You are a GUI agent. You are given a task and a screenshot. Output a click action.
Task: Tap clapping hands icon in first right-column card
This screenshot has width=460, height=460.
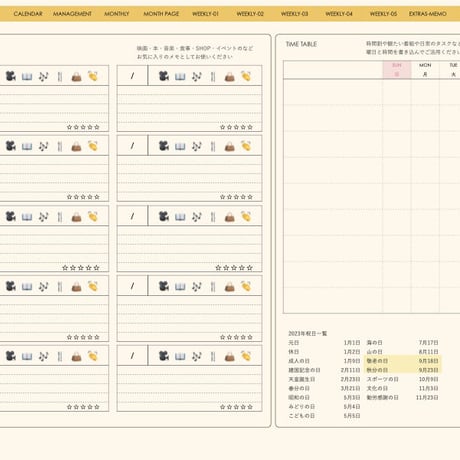point(246,76)
